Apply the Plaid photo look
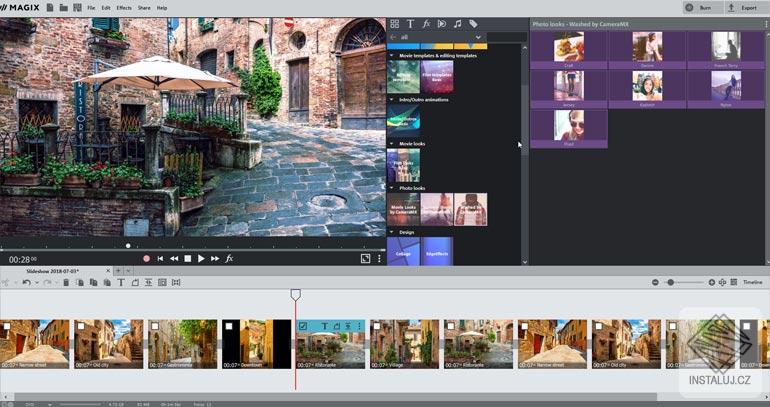Image resolution: width=770 pixels, height=407 pixels. coord(569,129)
